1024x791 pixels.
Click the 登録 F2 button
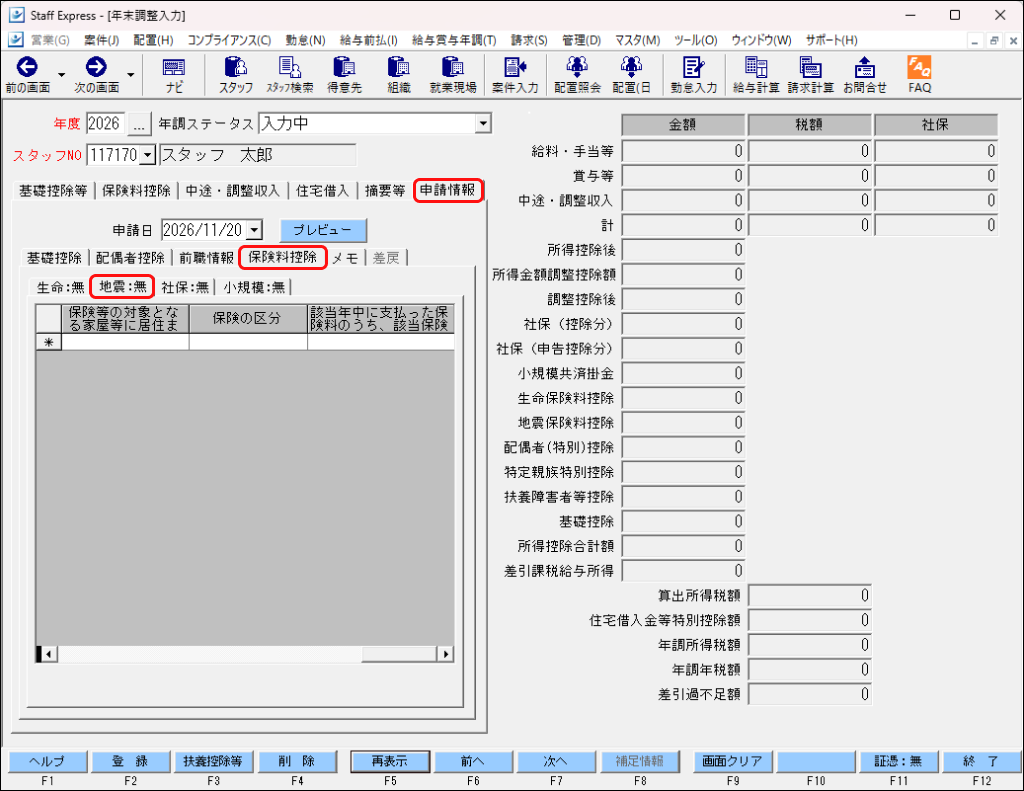click(130, 762)
